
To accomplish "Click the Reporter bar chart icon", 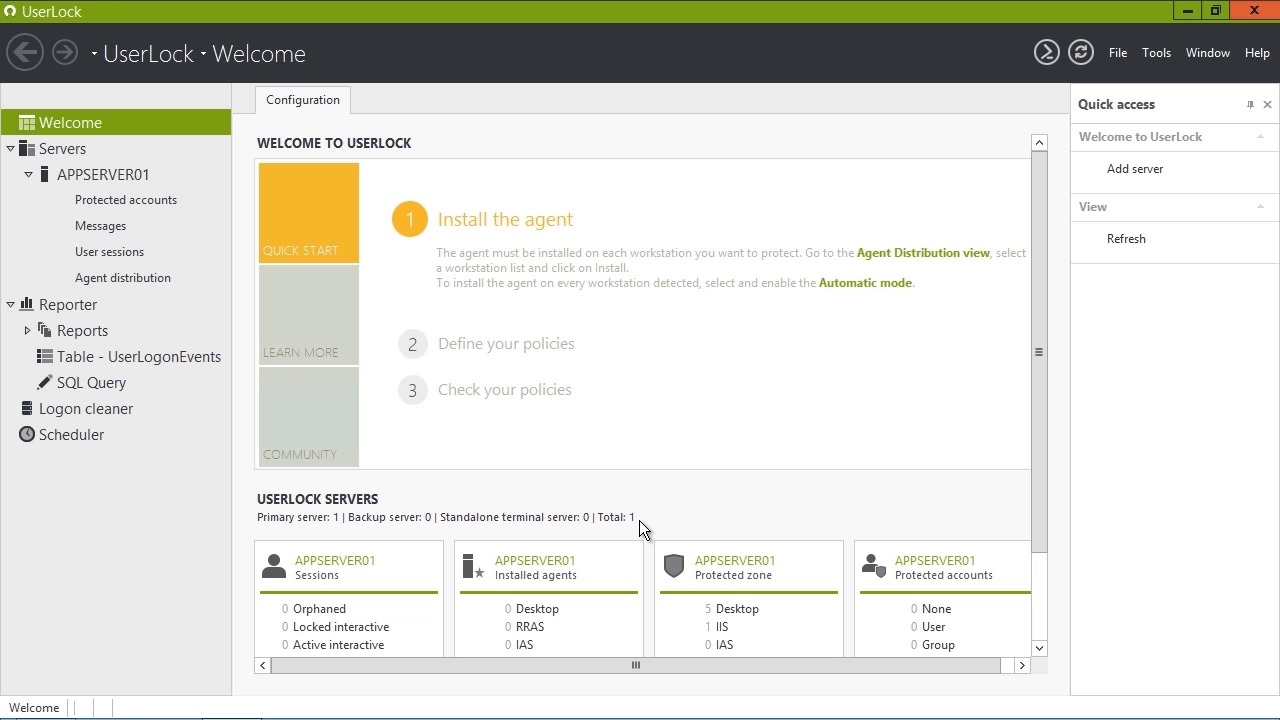I will pyautogui.click(x=27, y=305).
